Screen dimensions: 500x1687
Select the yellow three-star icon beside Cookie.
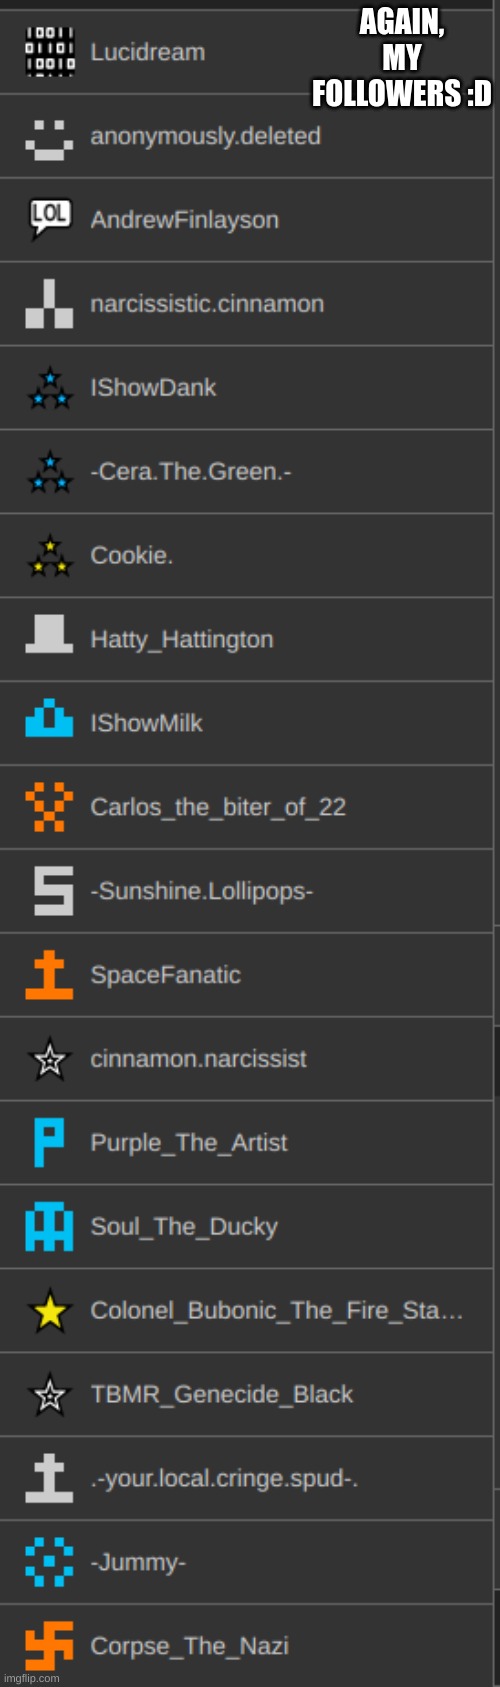point(49,556)
